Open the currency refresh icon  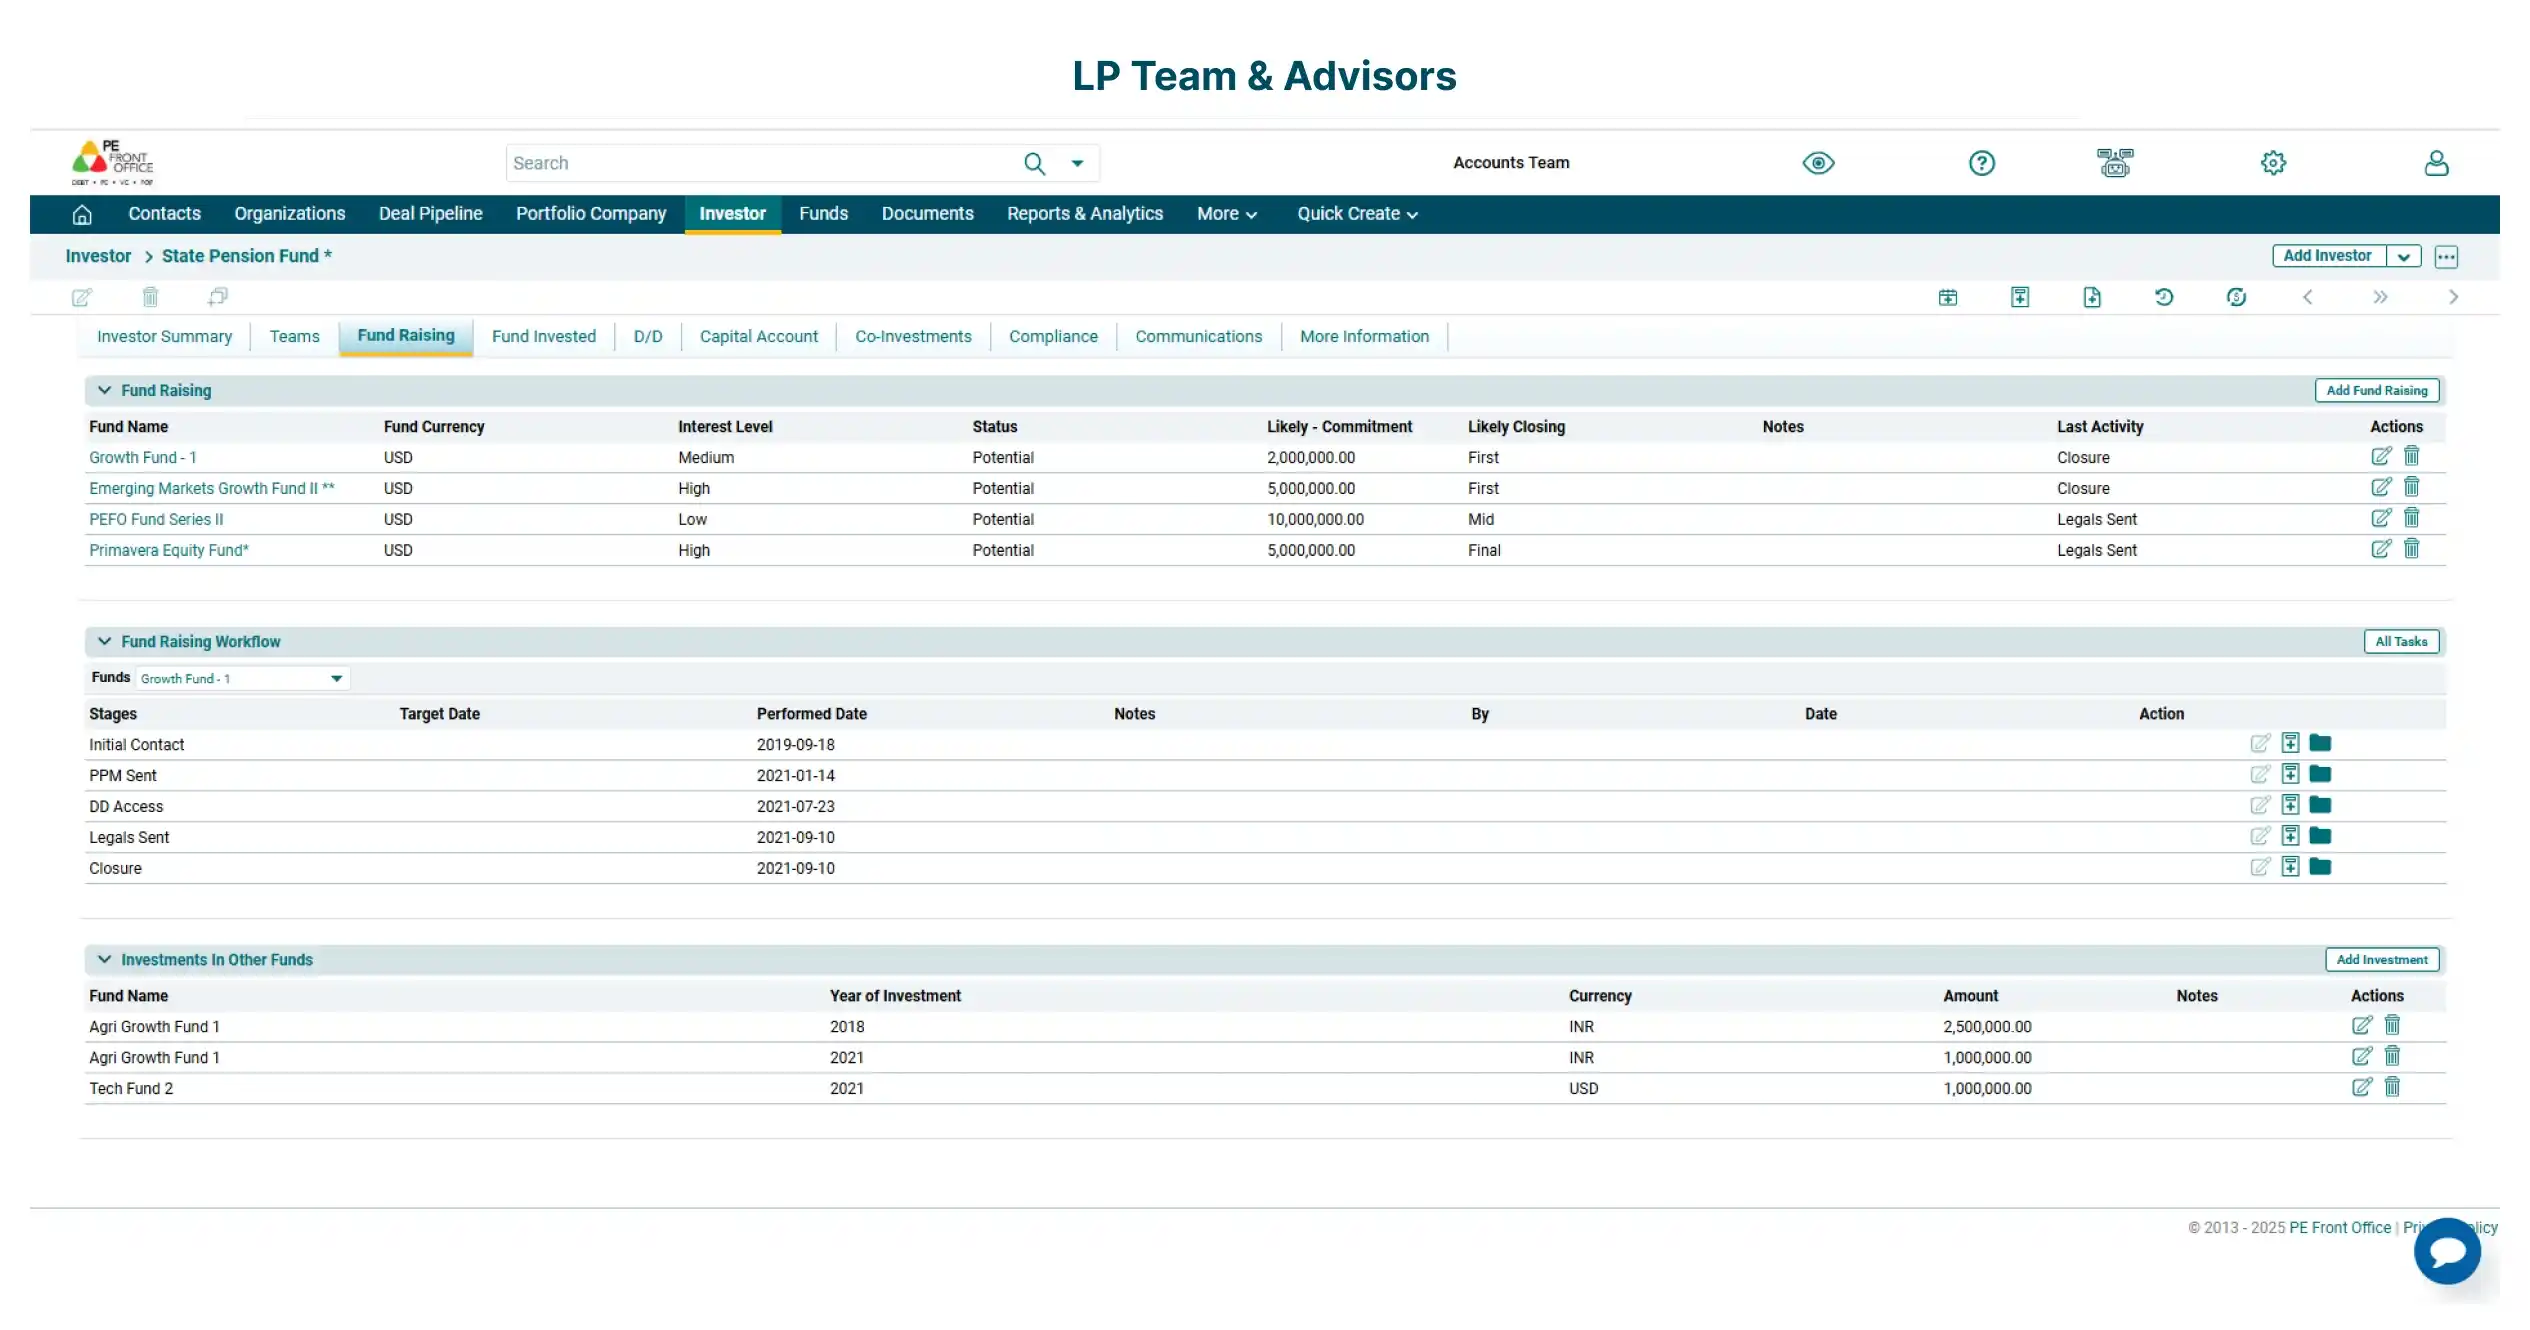(2238, 297)
